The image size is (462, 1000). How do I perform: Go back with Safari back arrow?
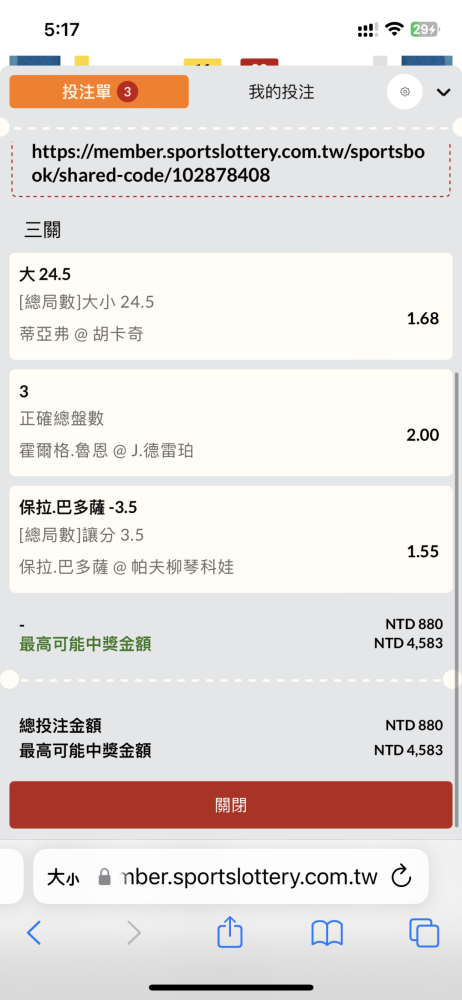[34, 933]
